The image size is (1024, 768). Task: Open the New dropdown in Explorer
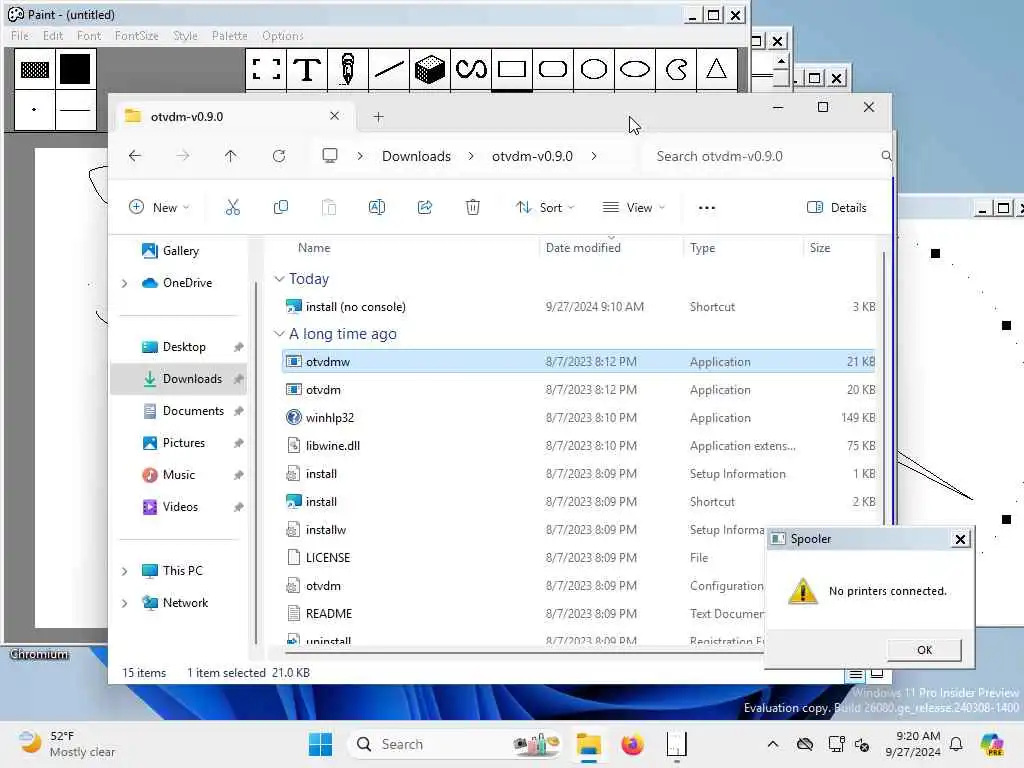[159, 208]
